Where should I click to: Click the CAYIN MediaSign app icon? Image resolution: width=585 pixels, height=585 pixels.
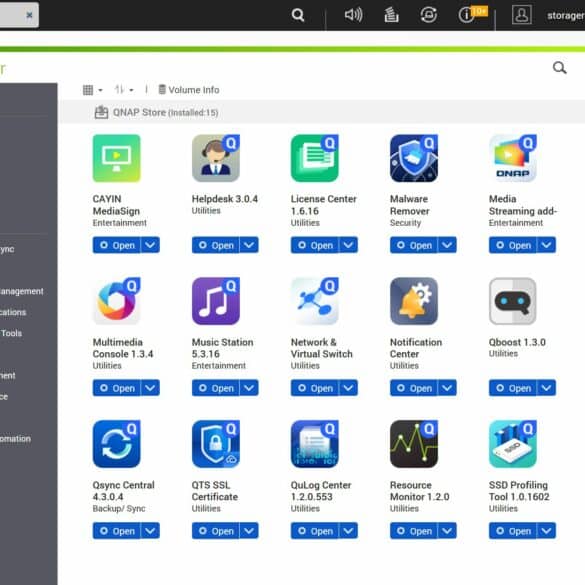pos(116,158)
